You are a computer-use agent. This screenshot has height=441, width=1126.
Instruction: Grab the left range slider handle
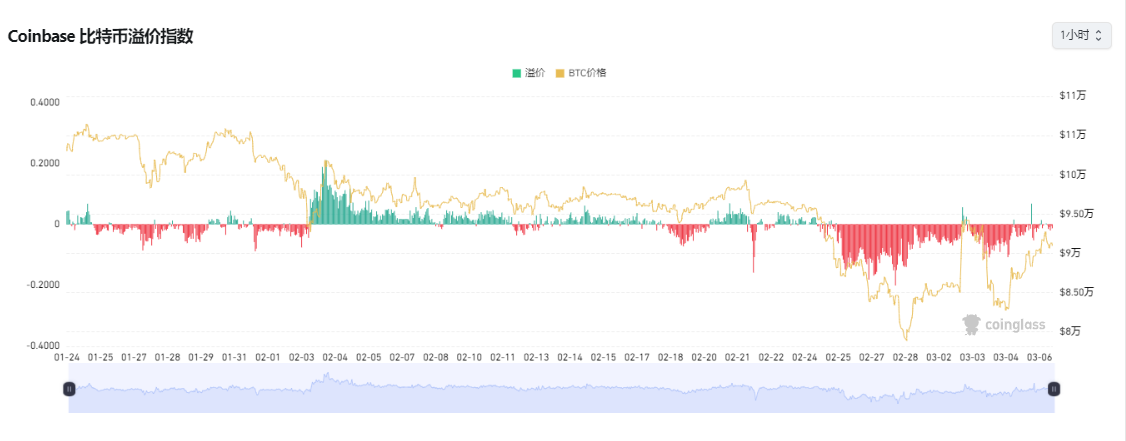click(69, 389)
